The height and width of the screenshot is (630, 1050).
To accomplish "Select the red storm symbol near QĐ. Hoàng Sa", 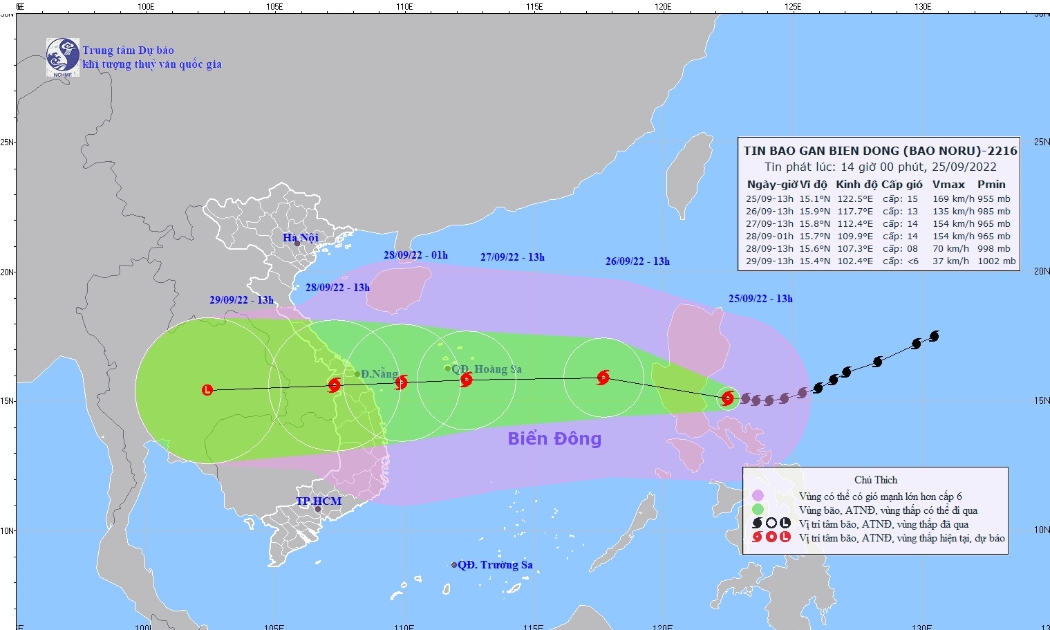I will coord(466,380).
